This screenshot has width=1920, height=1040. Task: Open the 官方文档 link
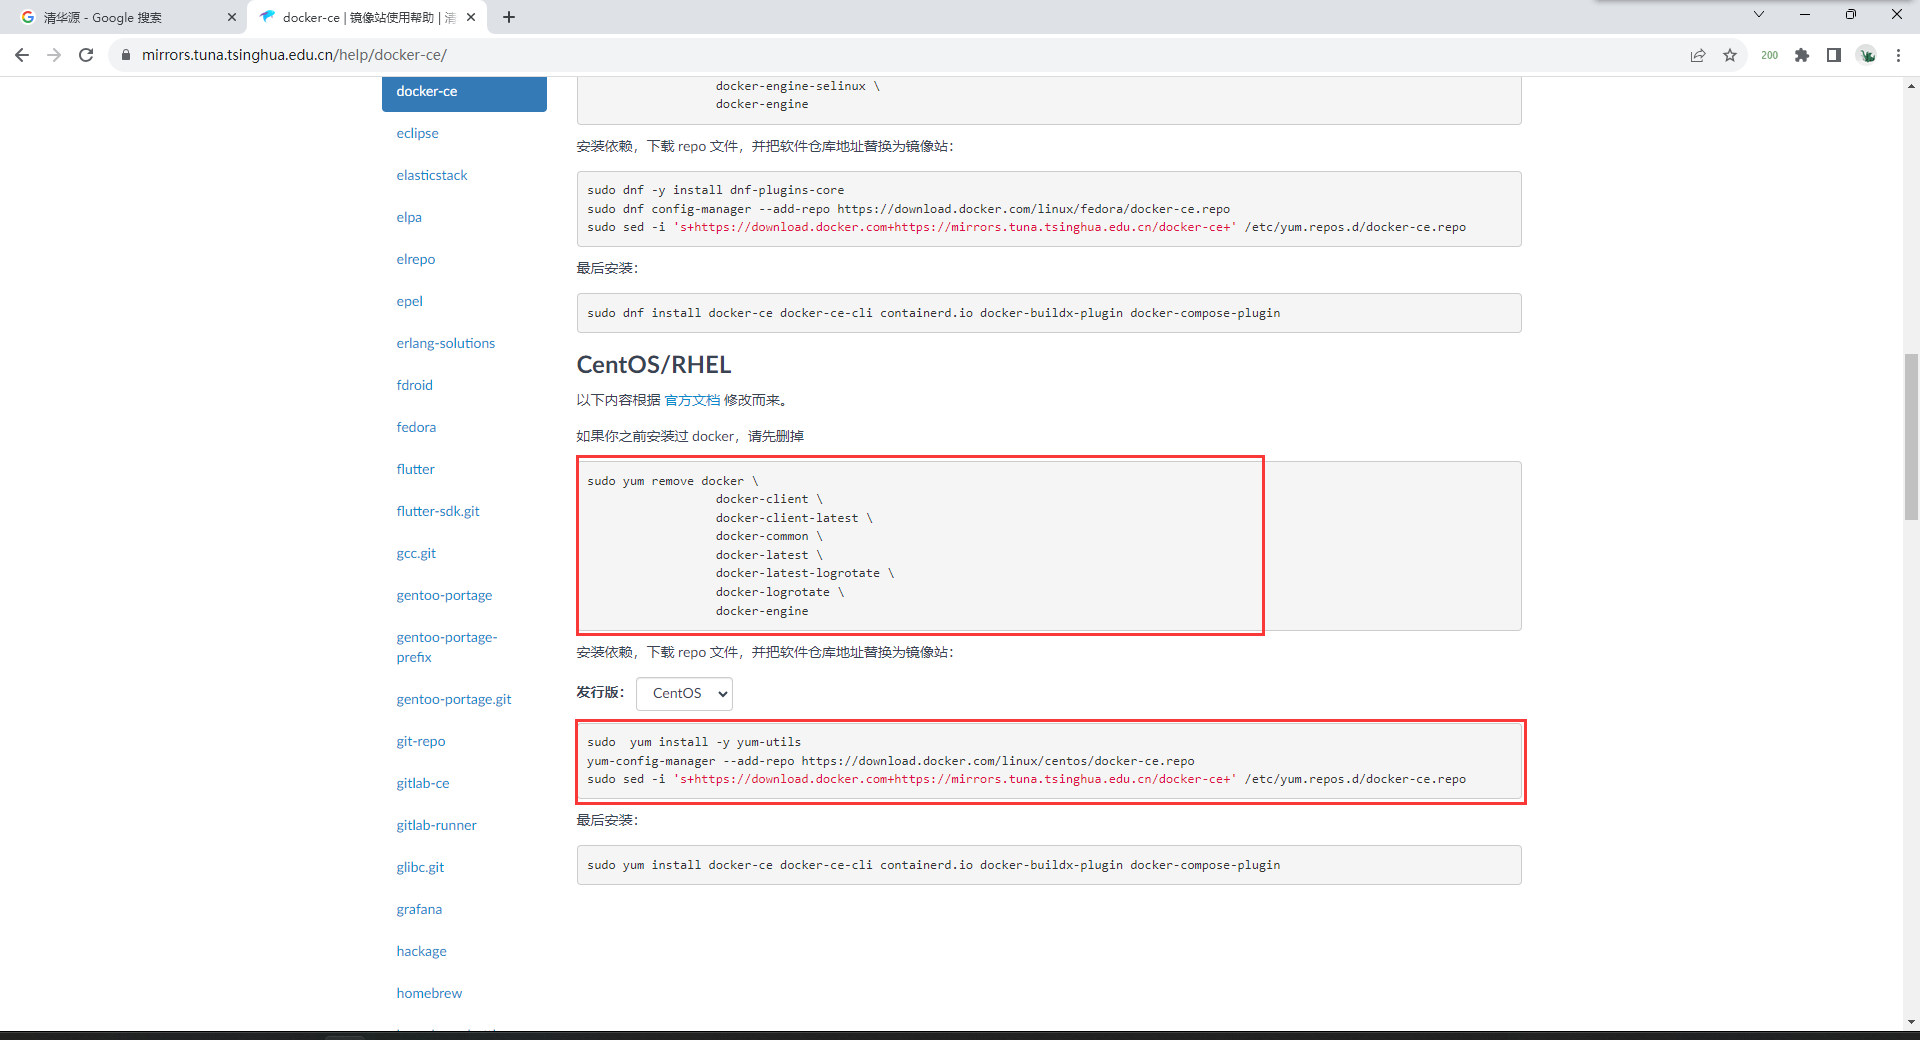692,400
